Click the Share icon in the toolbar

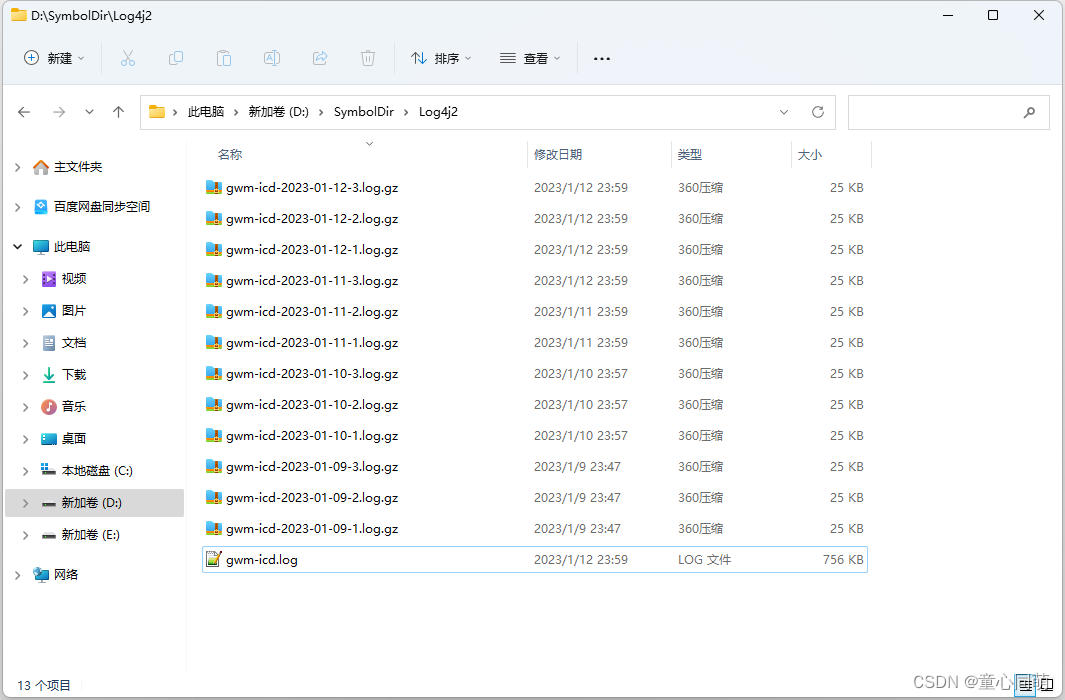pos(319,58)
